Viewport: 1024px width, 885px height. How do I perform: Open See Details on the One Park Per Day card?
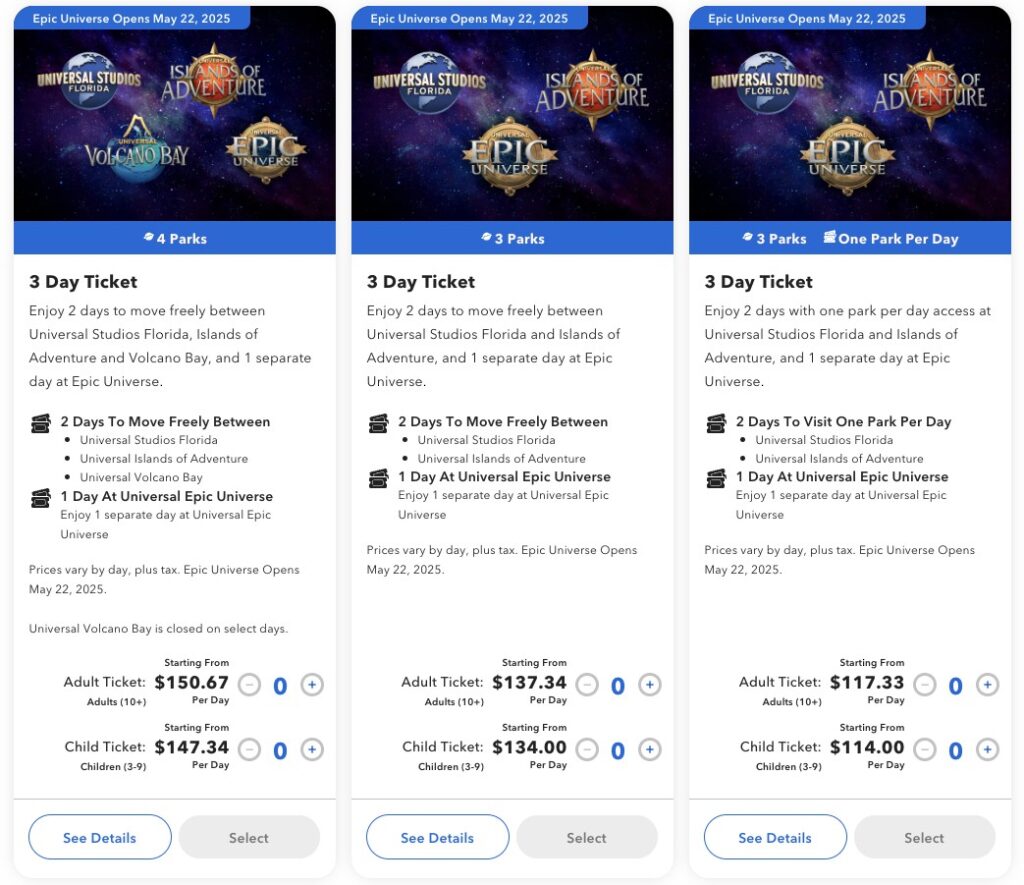(775, 837)
